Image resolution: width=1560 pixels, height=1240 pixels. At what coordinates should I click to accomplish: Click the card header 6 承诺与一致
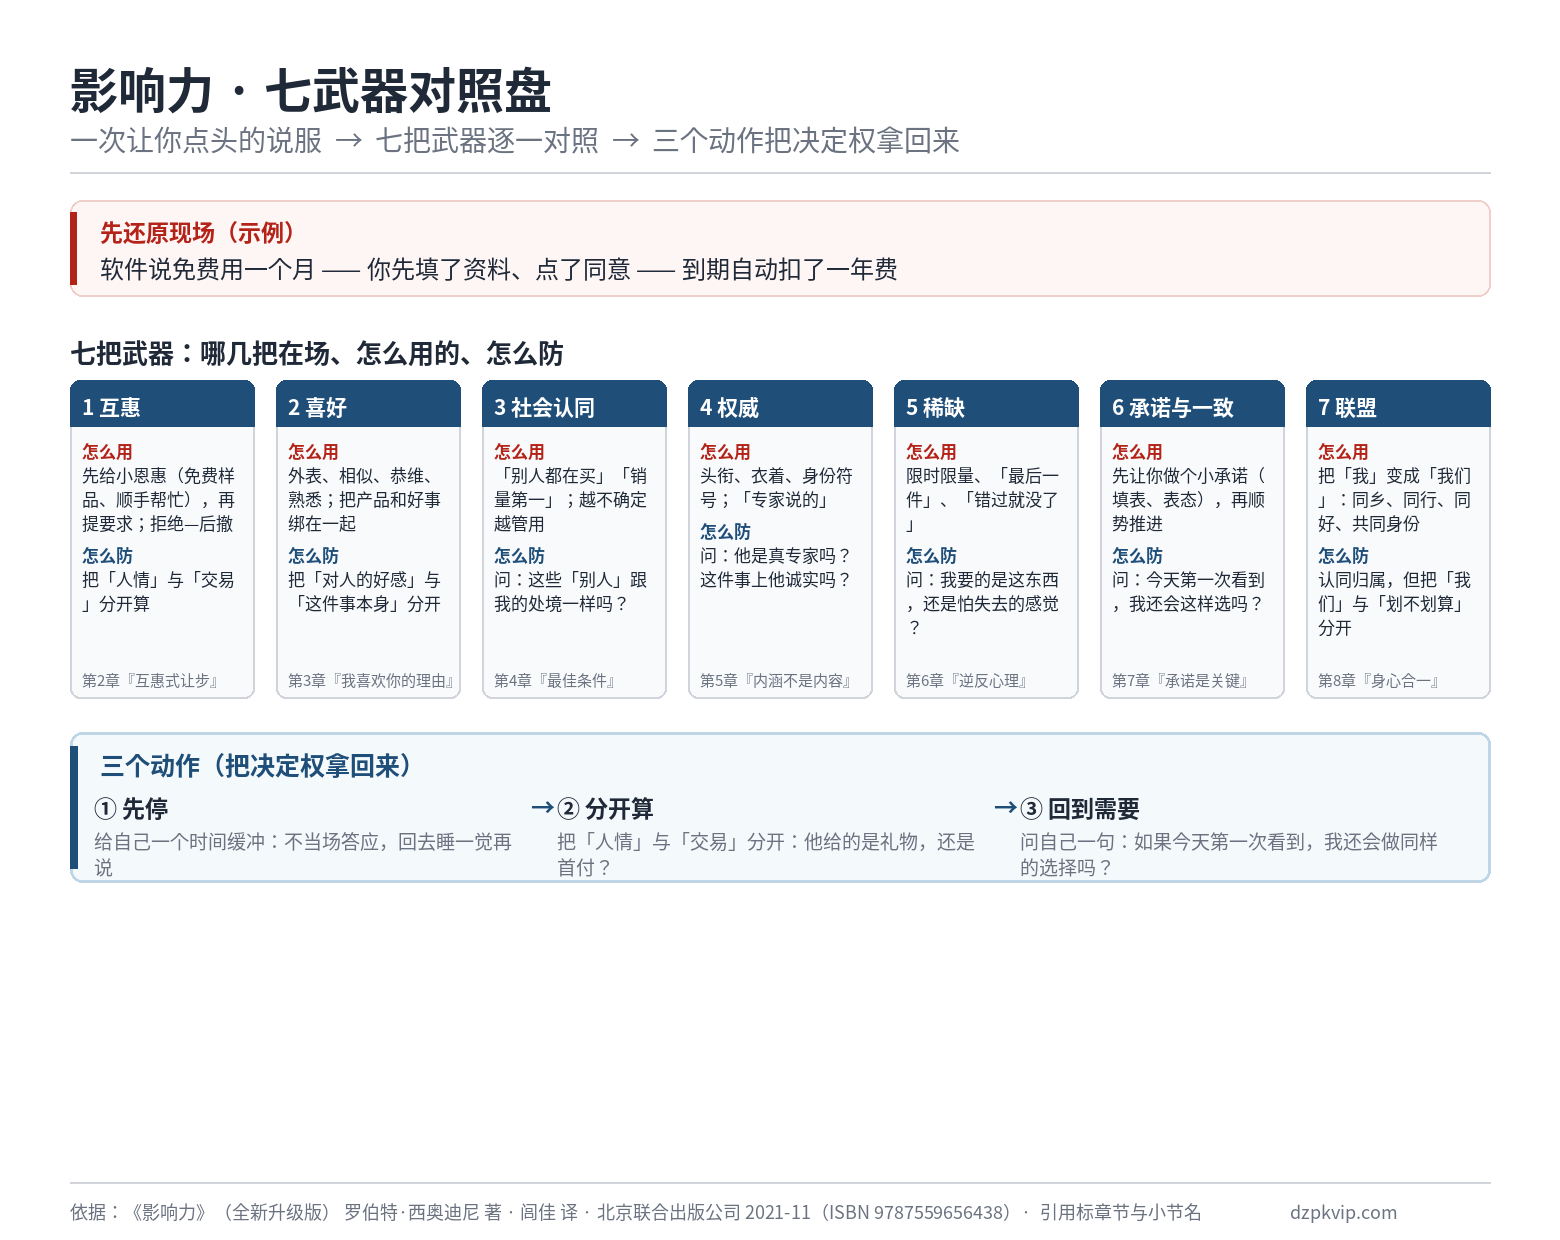pos(1192,405)
